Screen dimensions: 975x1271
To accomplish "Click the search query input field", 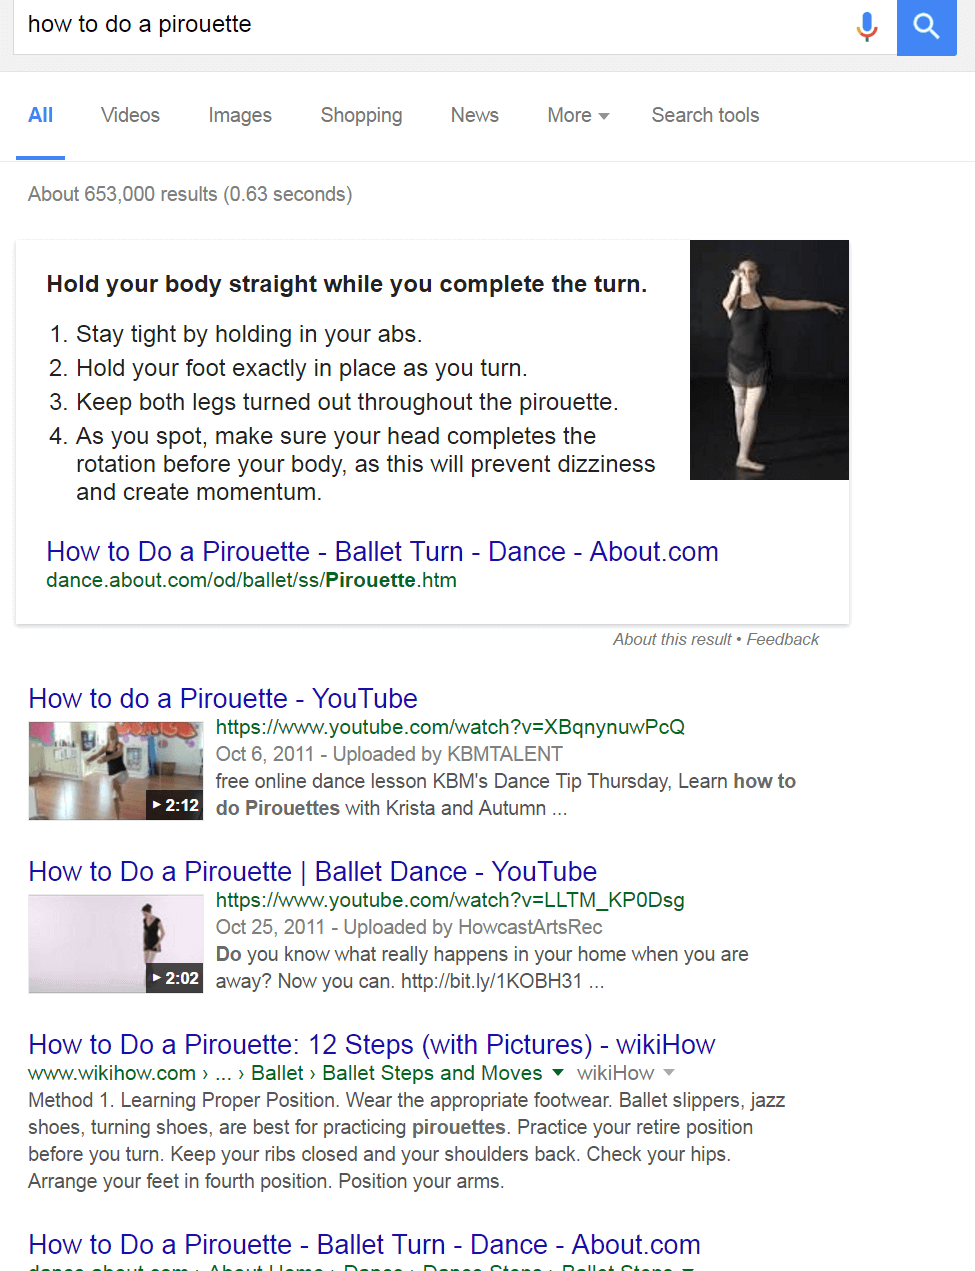I will [430, 25].
